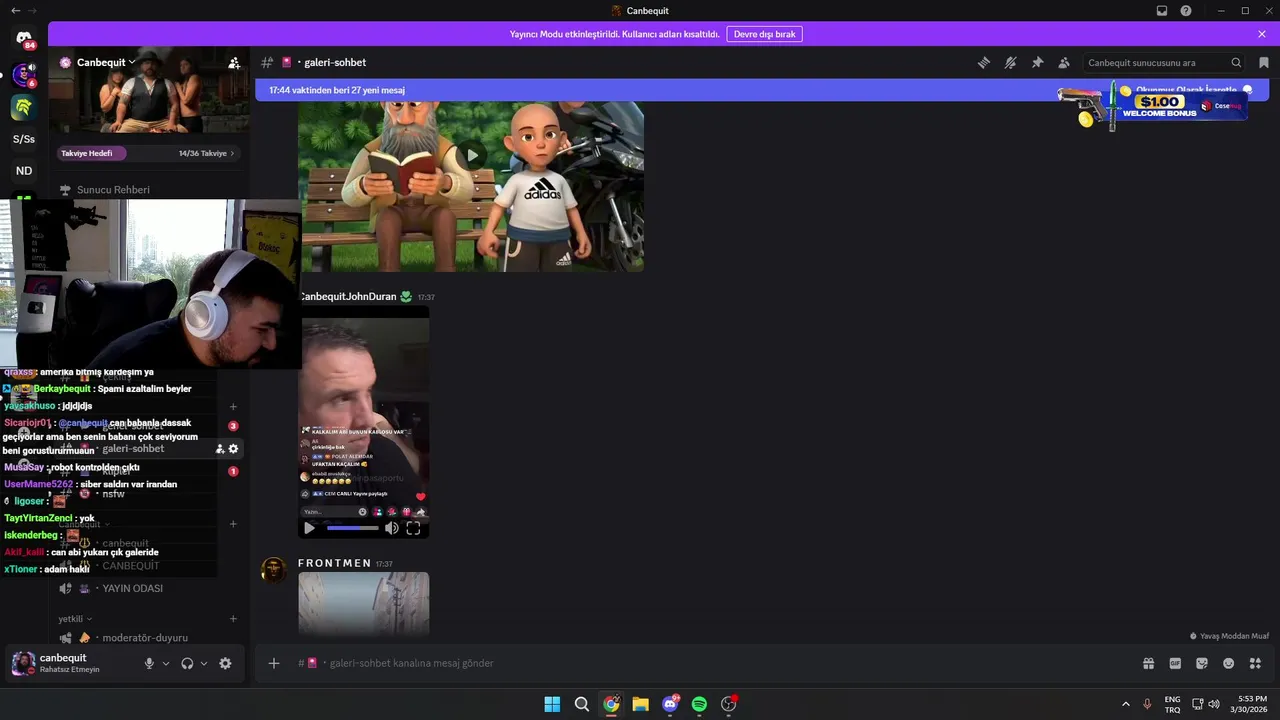This screenshot has height=720, width=1280.
Task: Click ENG TRQ language indicator
Action: click(x=1172, y=704)
